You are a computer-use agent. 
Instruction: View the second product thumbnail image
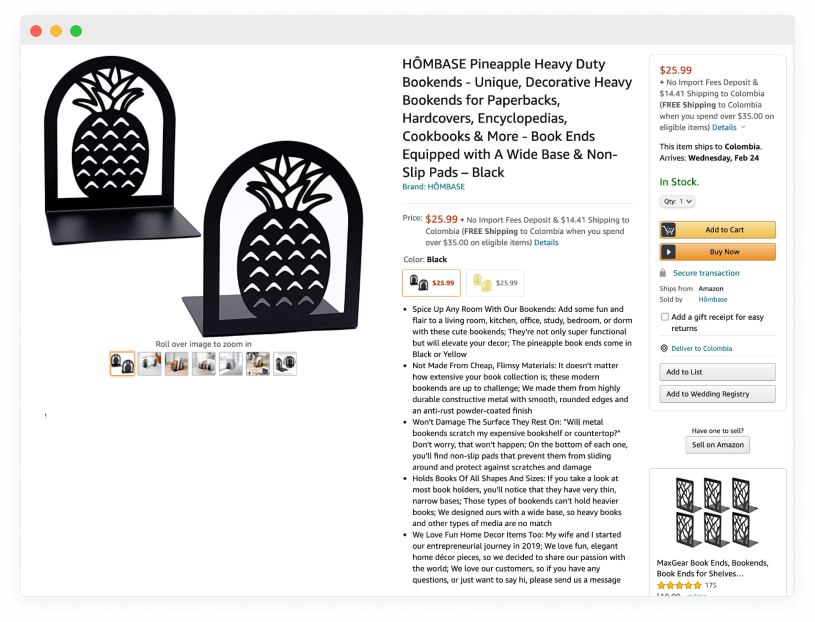coord(150,364)
